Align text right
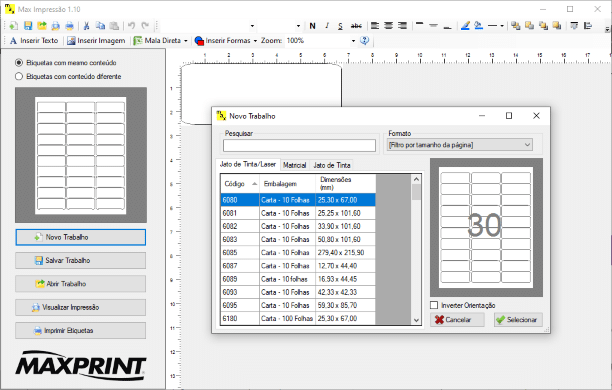This screenshot has width=612, height=390. click(402, 26)
